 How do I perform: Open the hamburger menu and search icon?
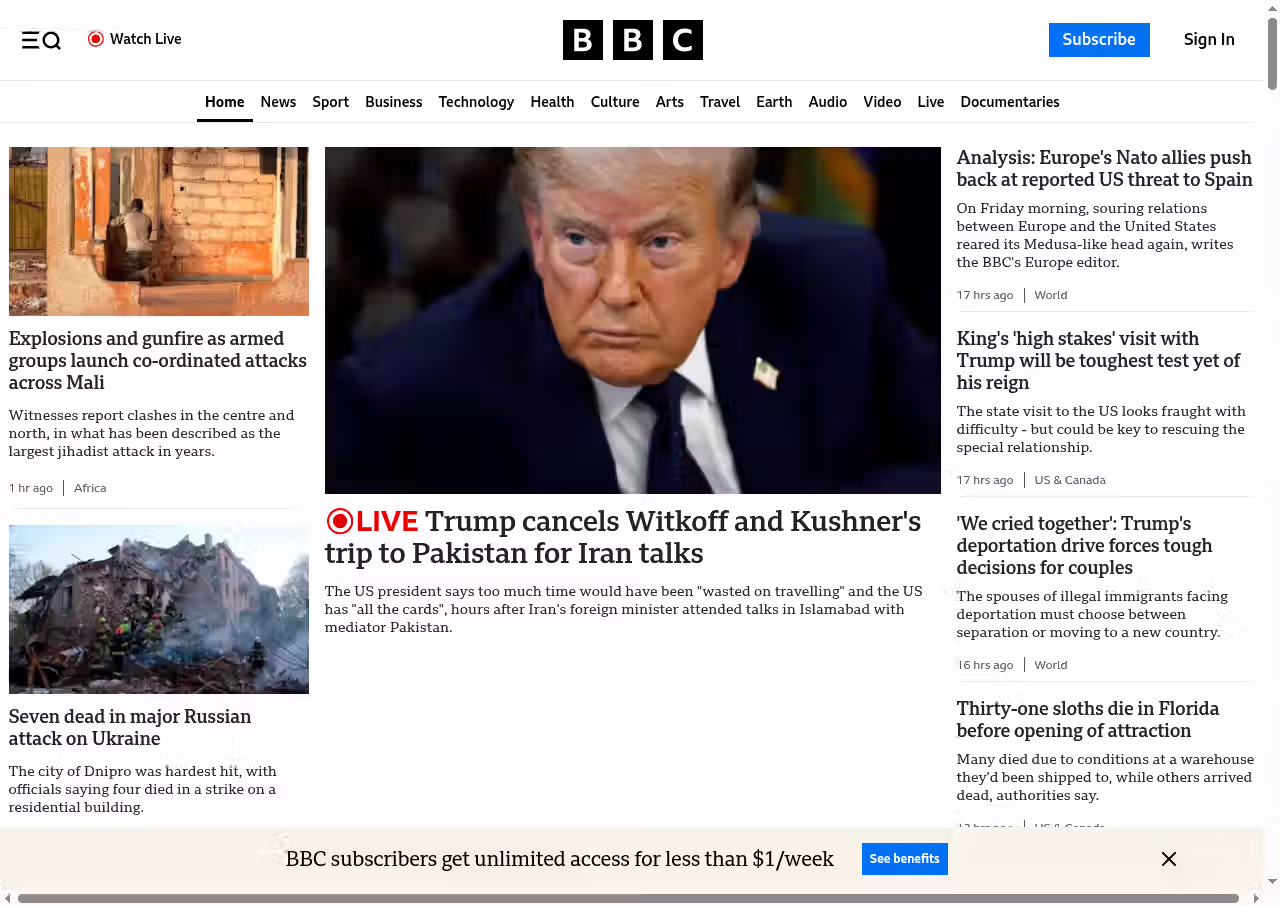[41, 40]
